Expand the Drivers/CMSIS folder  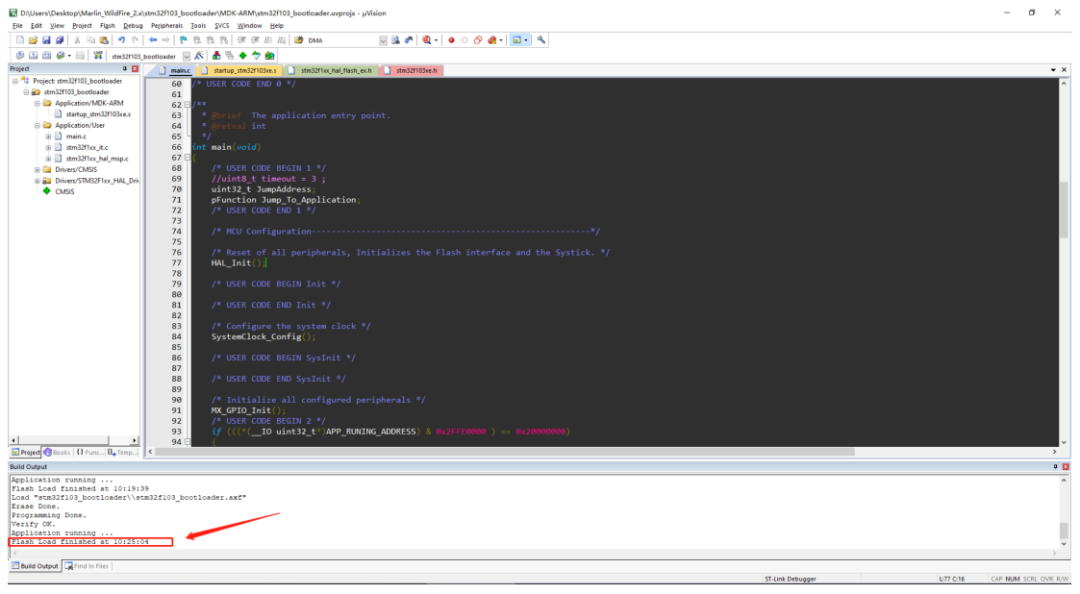[x=37, y=170]
